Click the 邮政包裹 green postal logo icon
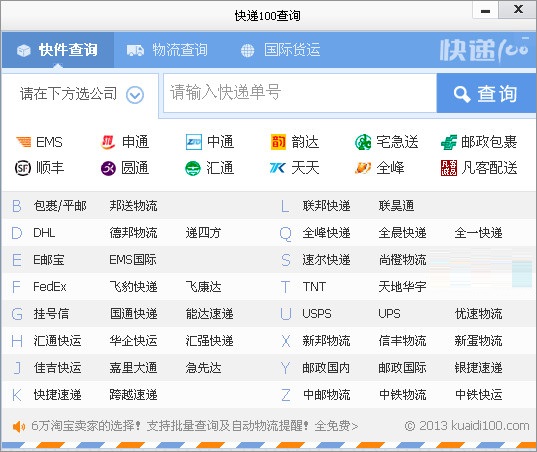537x452 pixels. (448, 142)
